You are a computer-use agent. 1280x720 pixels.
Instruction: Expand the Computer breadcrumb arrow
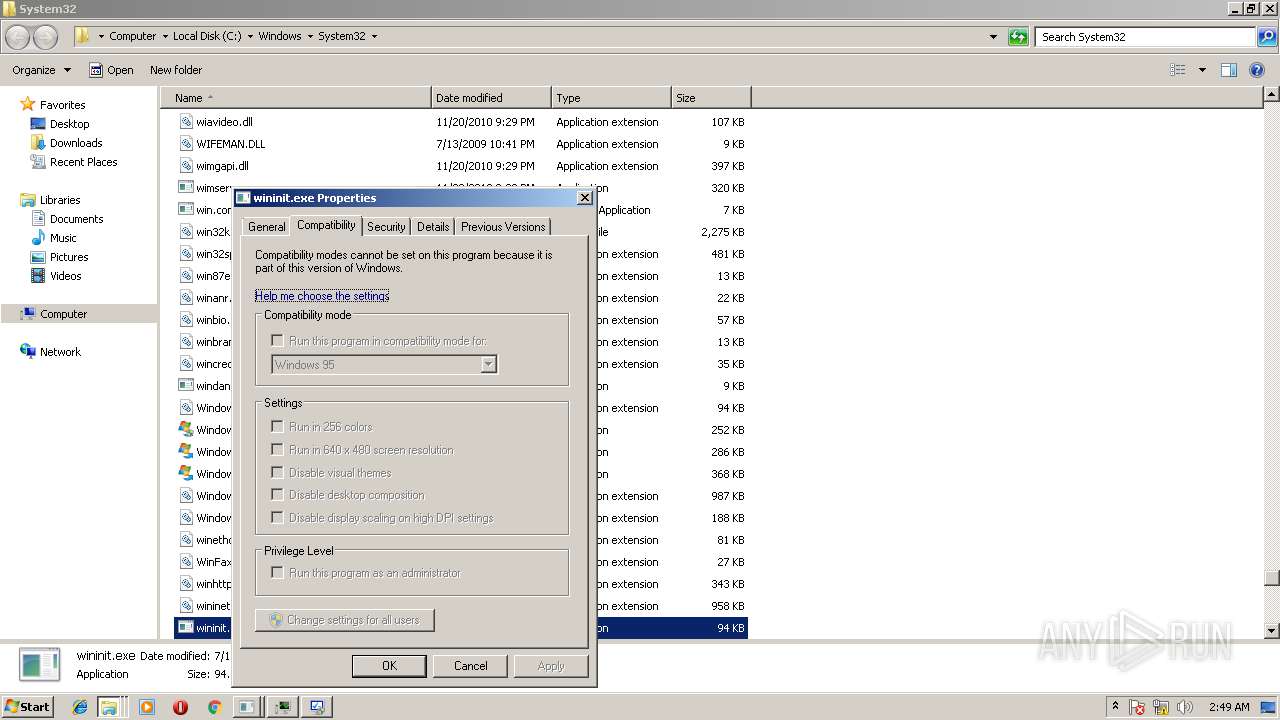click(x=164, y=37)
